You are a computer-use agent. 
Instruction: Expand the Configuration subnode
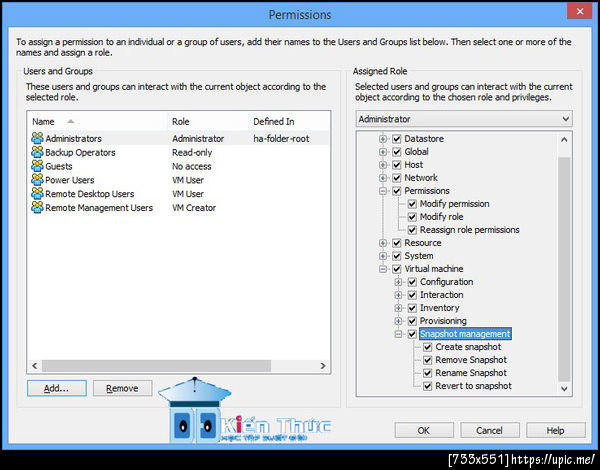(x=398, y=282)
